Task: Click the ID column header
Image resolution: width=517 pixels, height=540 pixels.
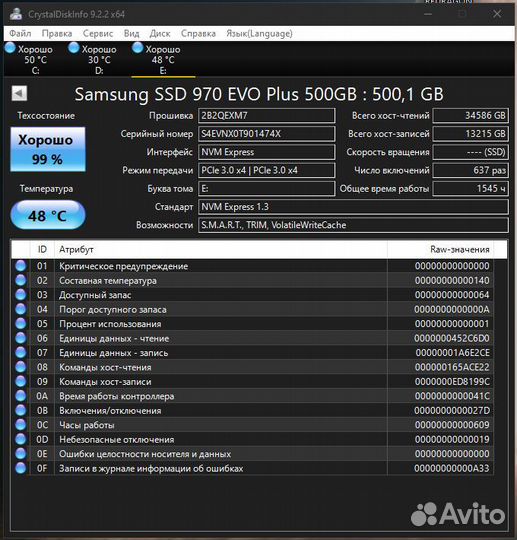Action: 42,249
